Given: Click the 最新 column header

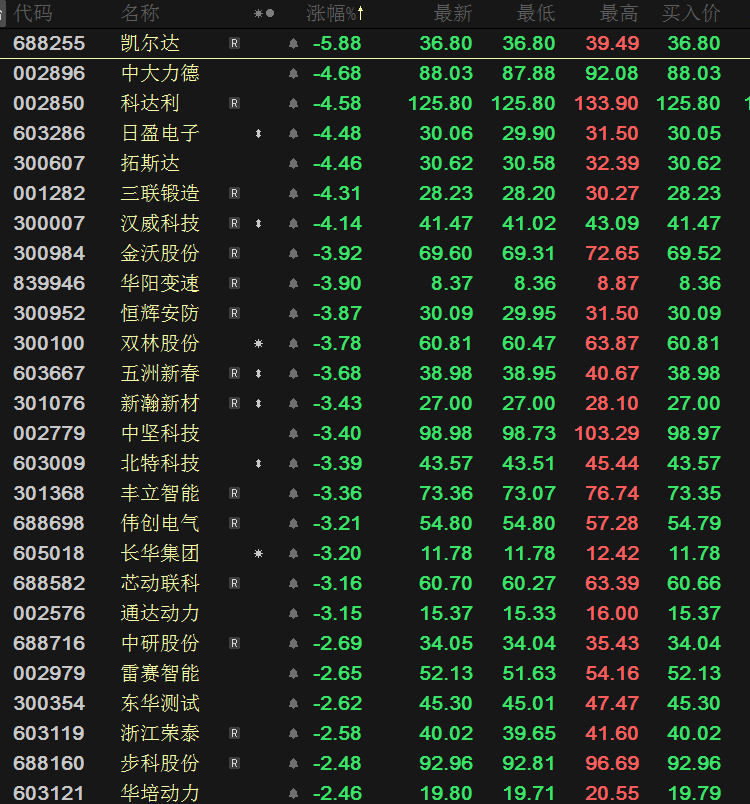Looking at the screenshot, I should tap(453, 13).
